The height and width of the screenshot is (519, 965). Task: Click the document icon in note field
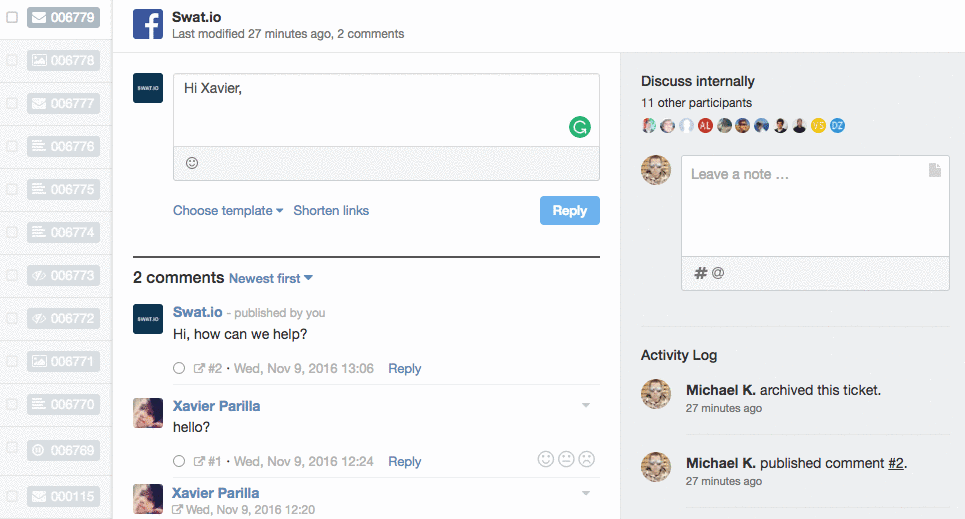point(935,170)
